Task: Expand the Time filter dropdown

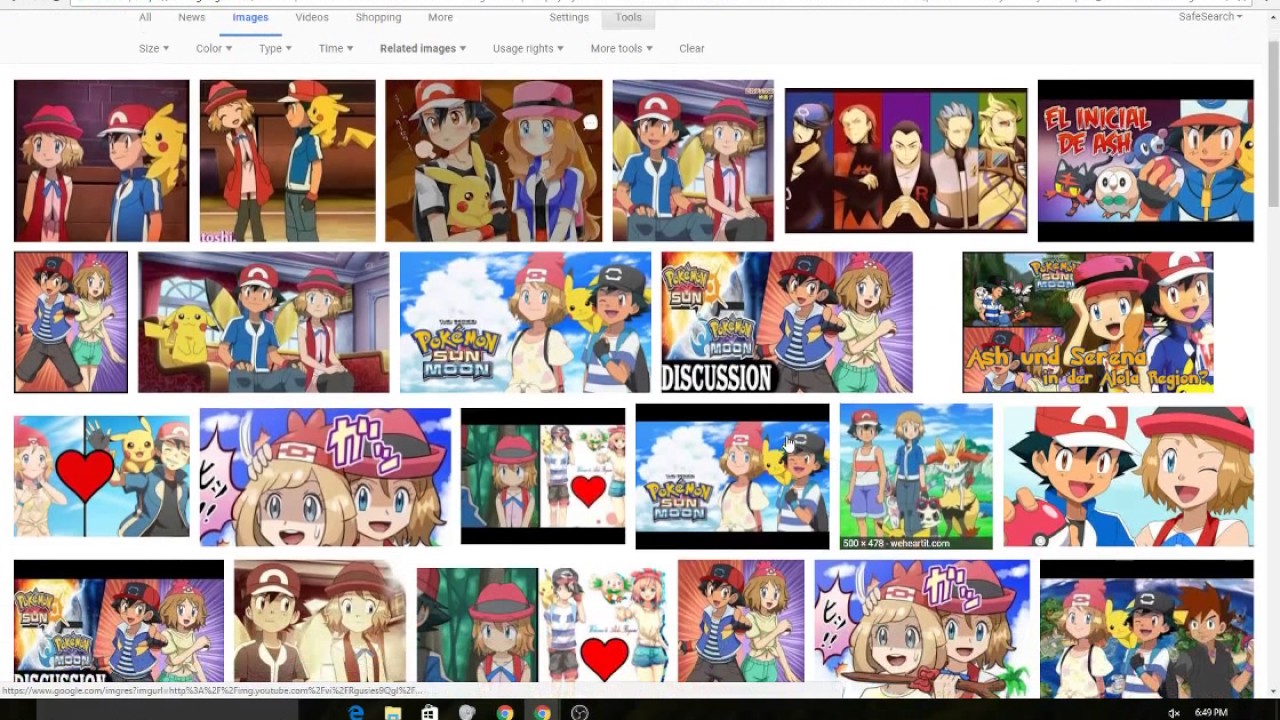Action: [x=336, y=48]
